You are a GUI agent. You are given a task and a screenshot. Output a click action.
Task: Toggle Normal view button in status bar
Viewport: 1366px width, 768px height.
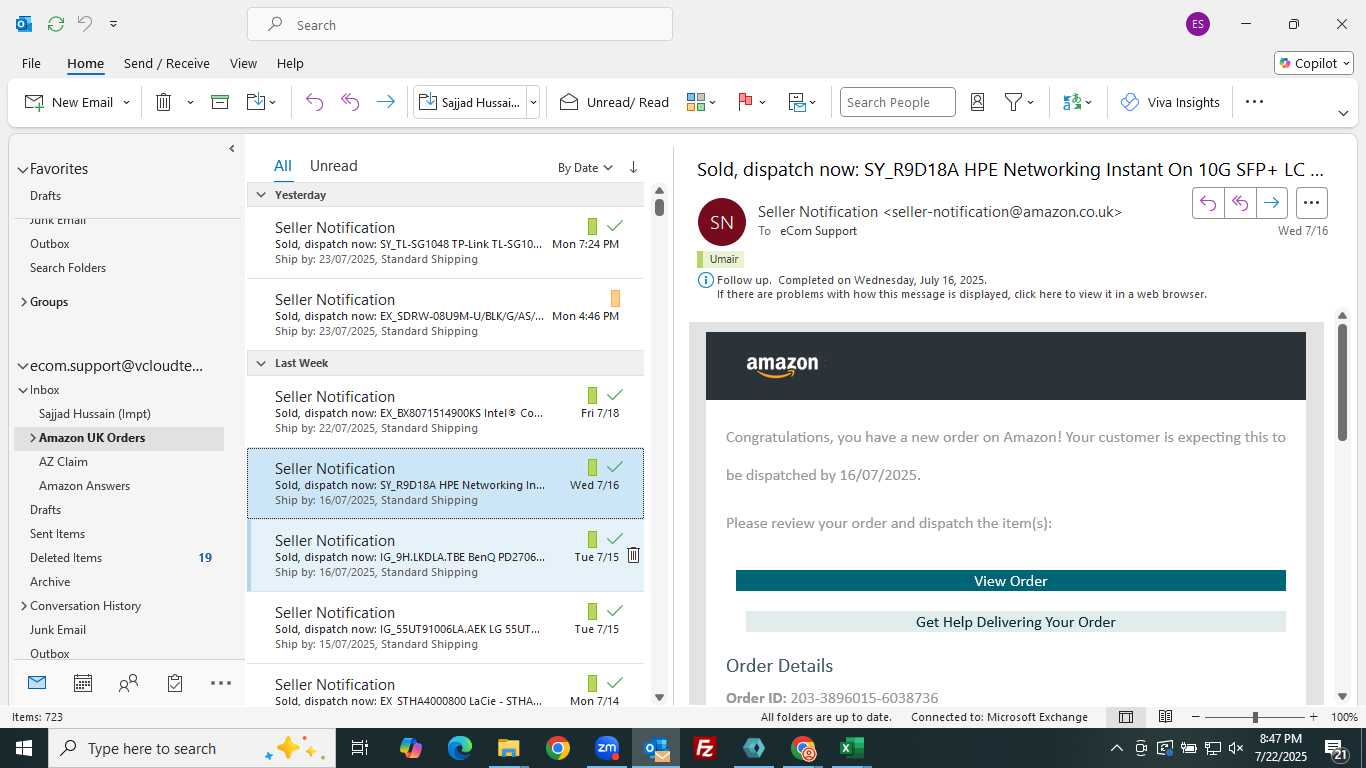(1126, 717)
